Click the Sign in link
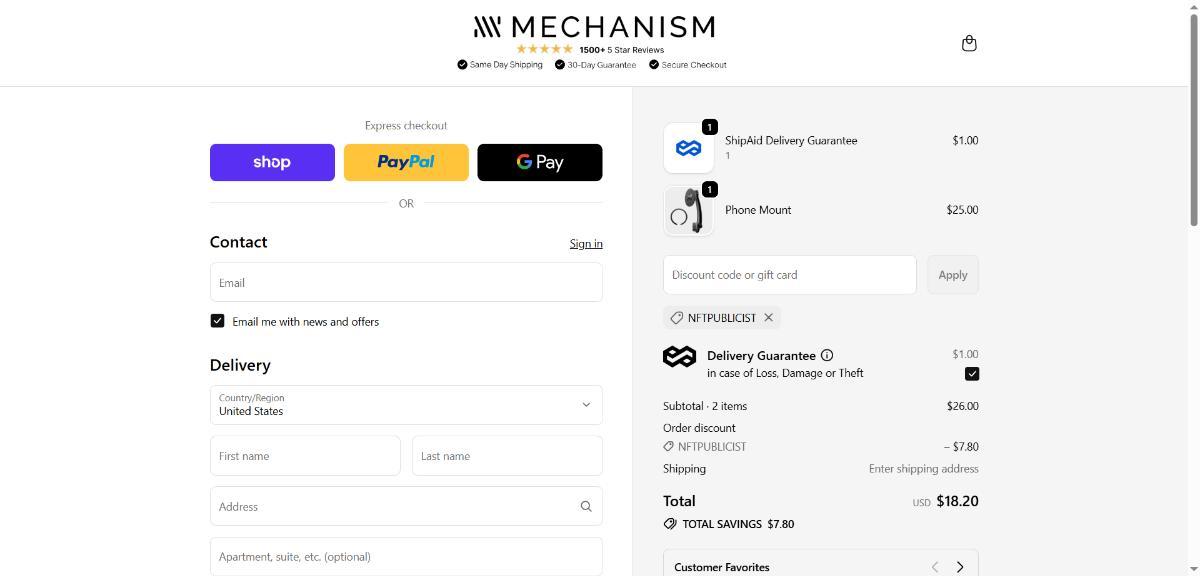 [586, 244]
